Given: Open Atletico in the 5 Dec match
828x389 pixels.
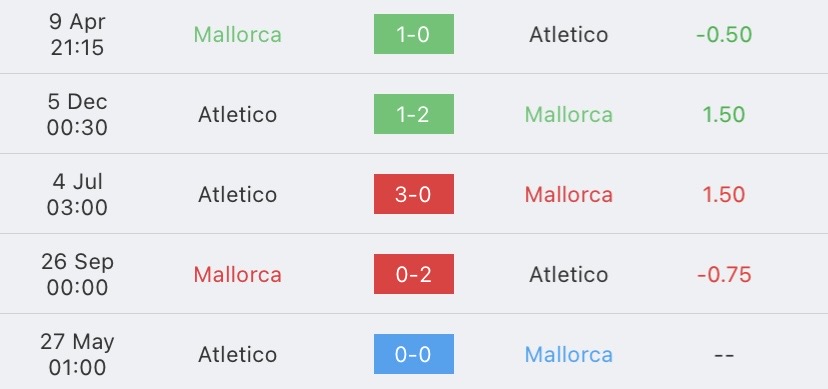Looking at the screenshot, I should (x=238, y=115).
